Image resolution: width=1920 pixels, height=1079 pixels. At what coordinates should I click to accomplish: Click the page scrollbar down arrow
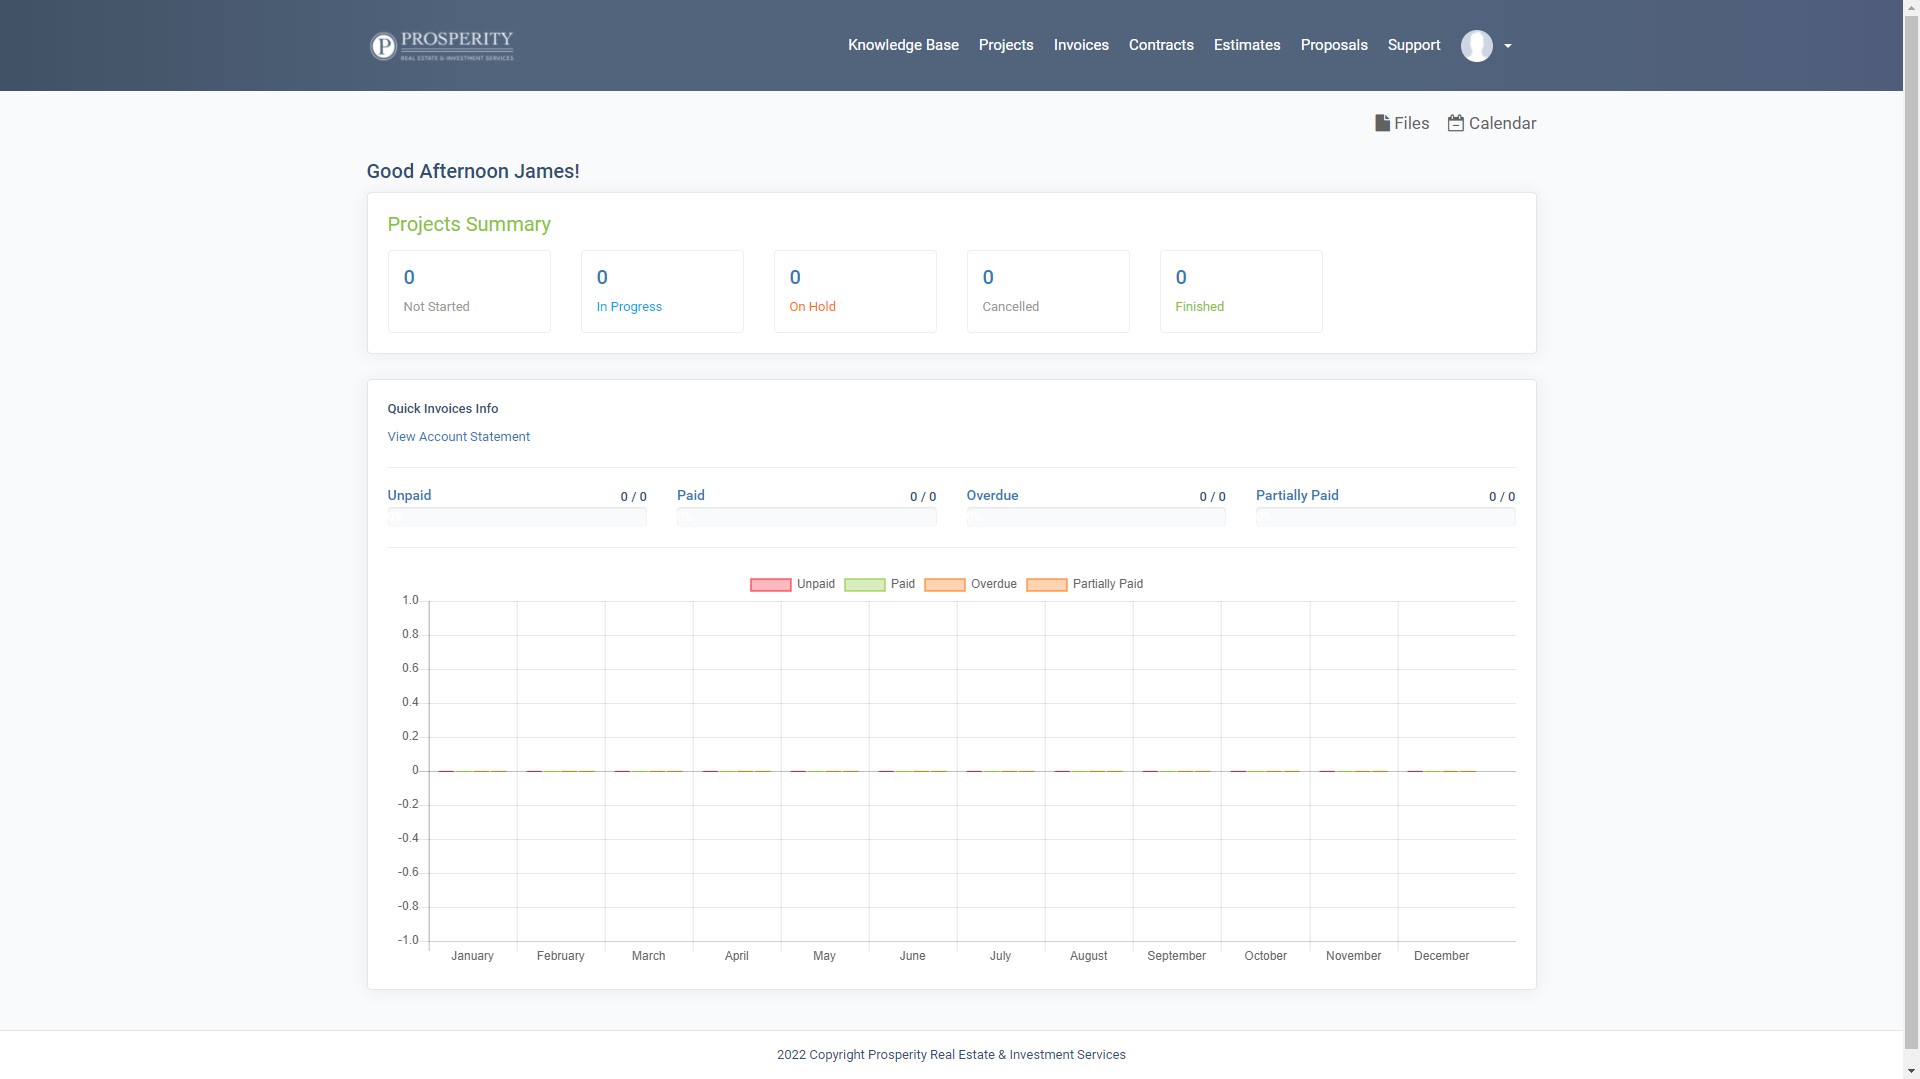pyautogui.click(x=1911, y=1072)
